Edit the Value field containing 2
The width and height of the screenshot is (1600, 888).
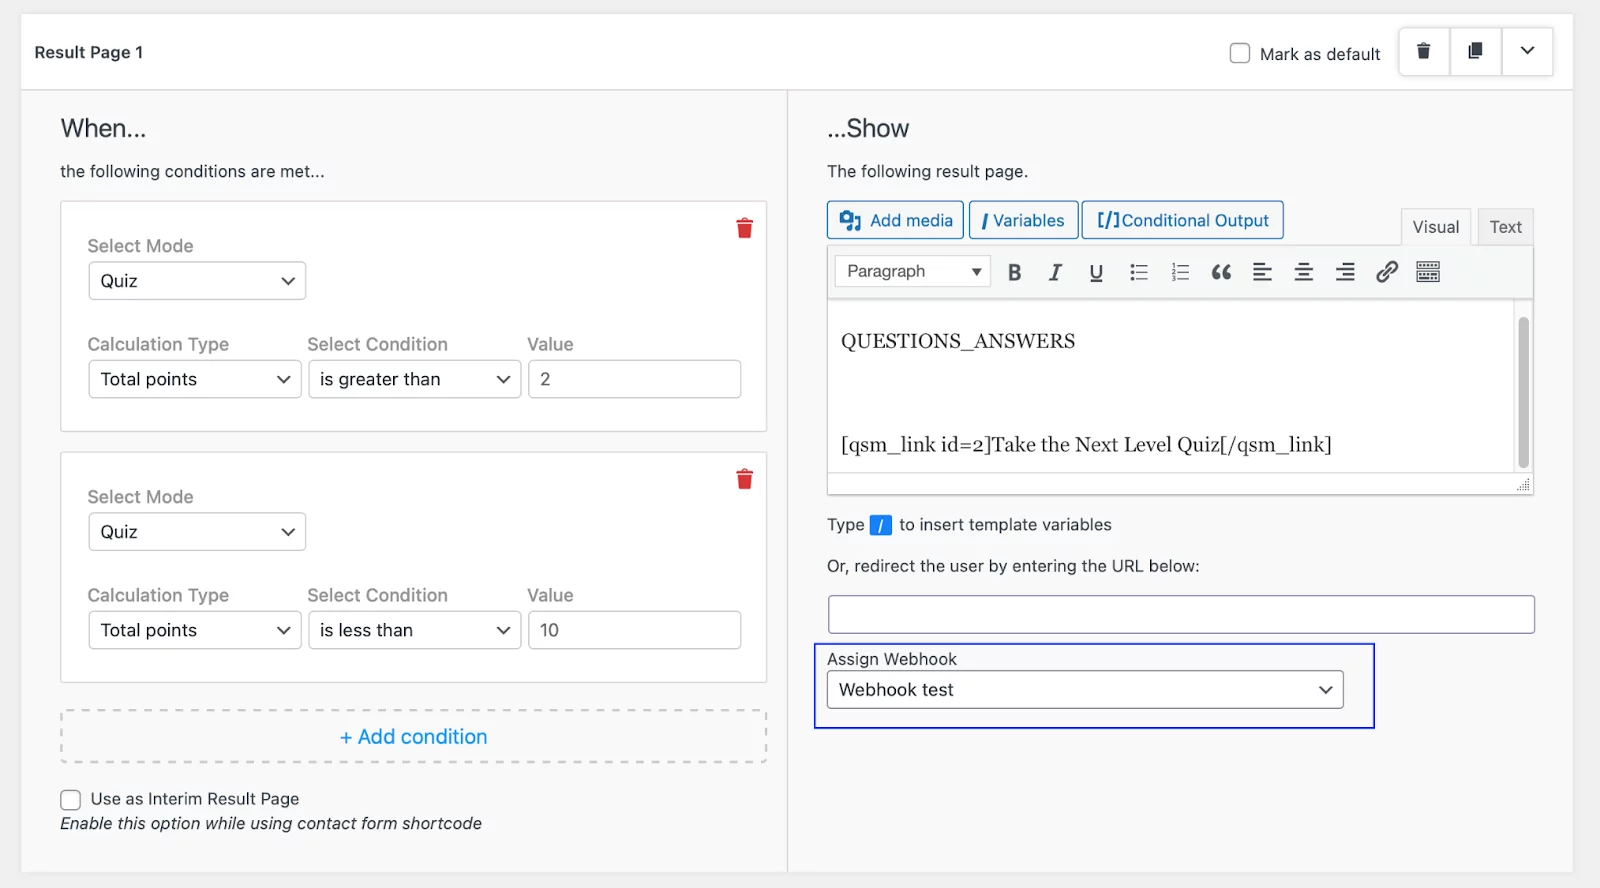click(x=635, y=379)
